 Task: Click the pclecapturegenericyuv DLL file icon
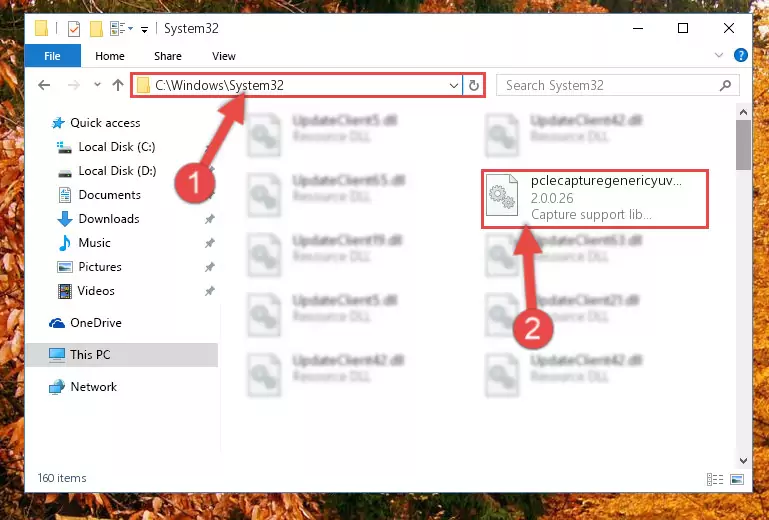click(502, 196)
